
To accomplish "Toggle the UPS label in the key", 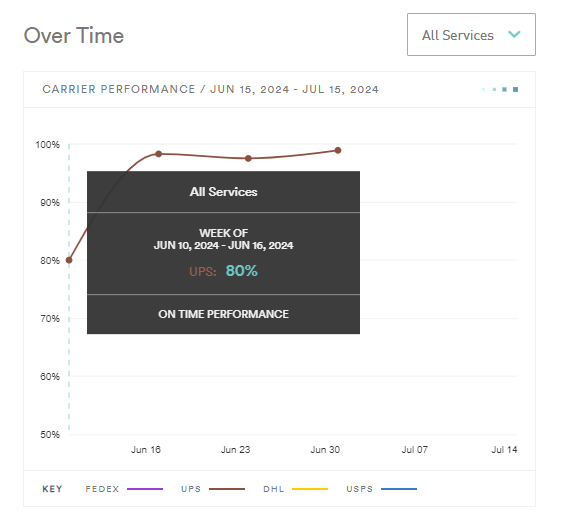I will click(191, 489).
